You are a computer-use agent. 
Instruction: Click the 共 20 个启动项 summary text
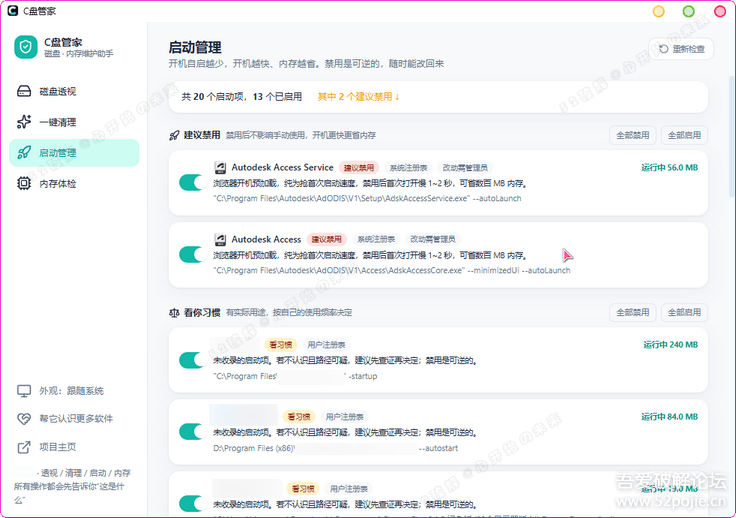tap(242, 97)
